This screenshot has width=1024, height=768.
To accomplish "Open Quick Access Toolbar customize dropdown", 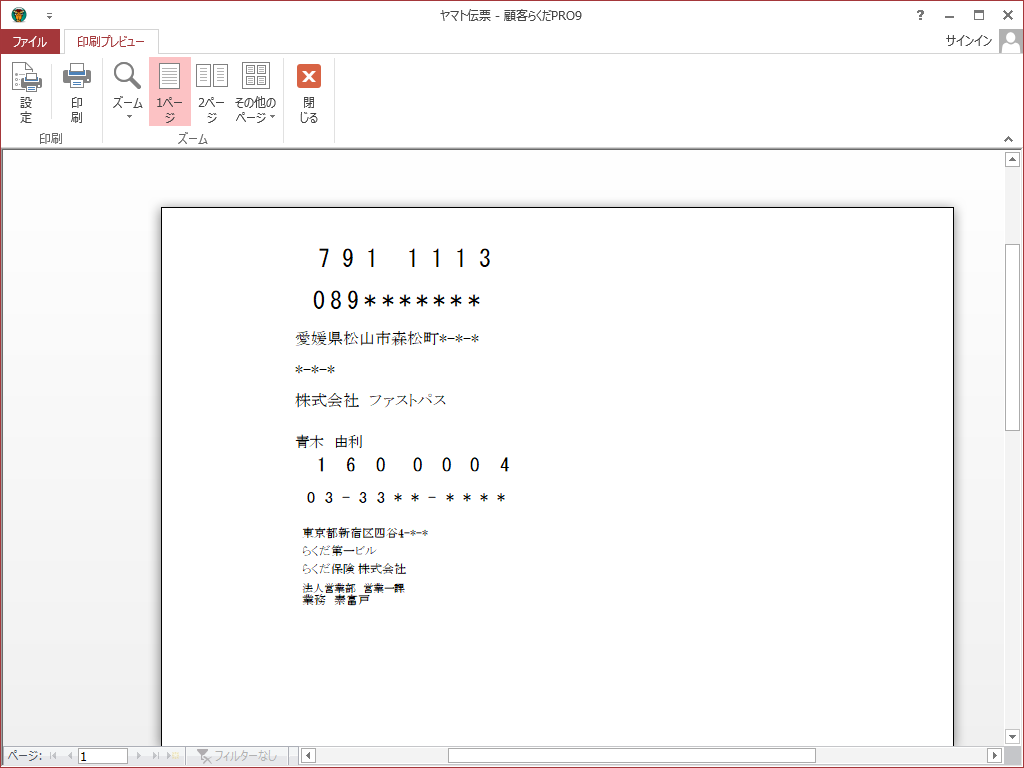I will coord(49,15).
